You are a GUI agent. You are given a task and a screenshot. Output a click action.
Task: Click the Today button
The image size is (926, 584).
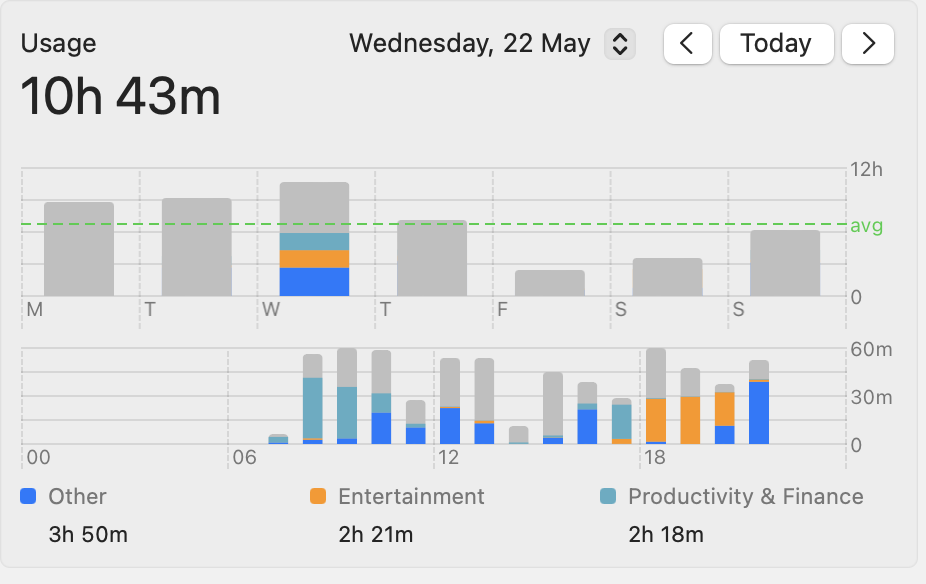pos(776,44)
